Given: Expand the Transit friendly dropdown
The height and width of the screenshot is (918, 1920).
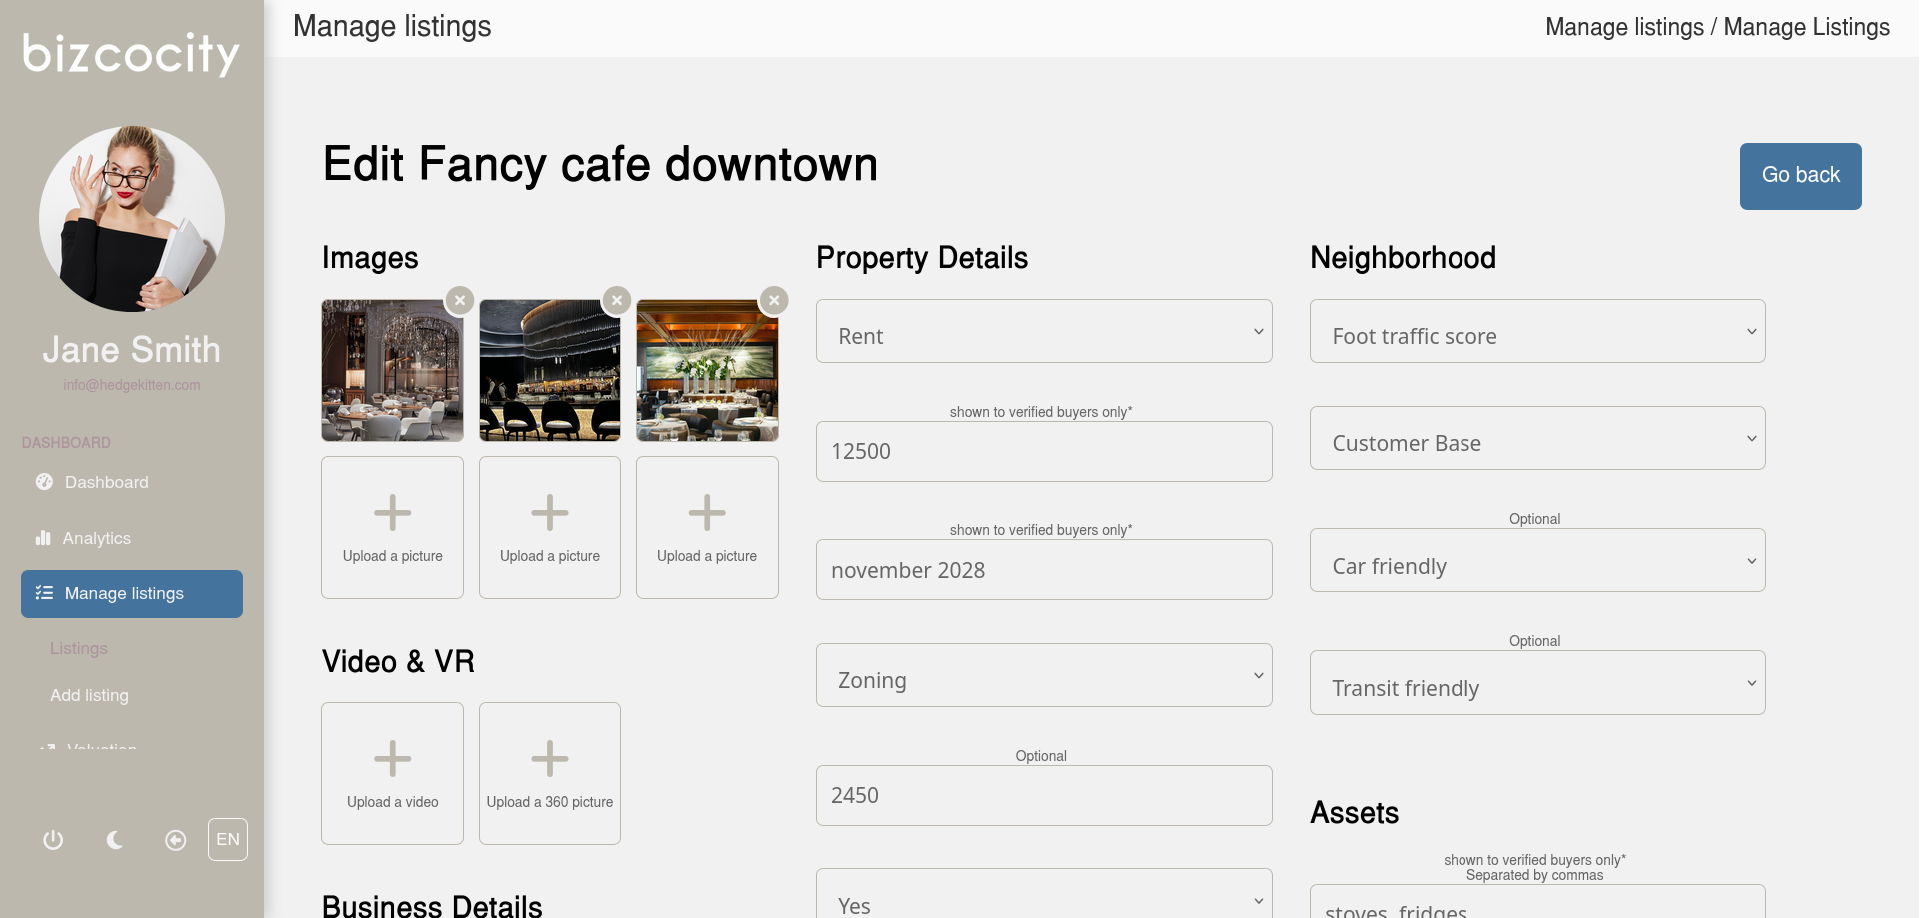Looking at the screenshot, I should pyautogui.click(x=1537, y=684).
